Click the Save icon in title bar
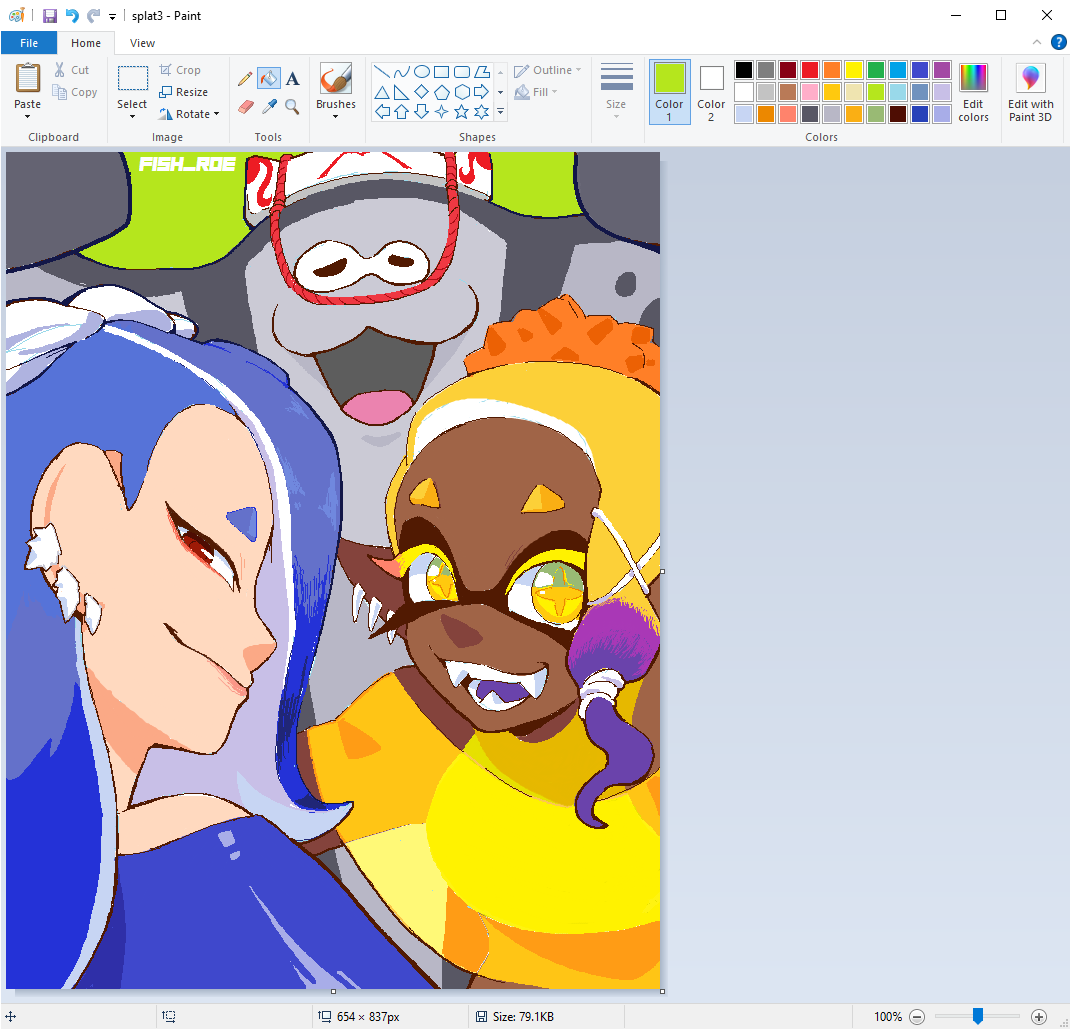 pyautogui.click(x=50, y=15)
